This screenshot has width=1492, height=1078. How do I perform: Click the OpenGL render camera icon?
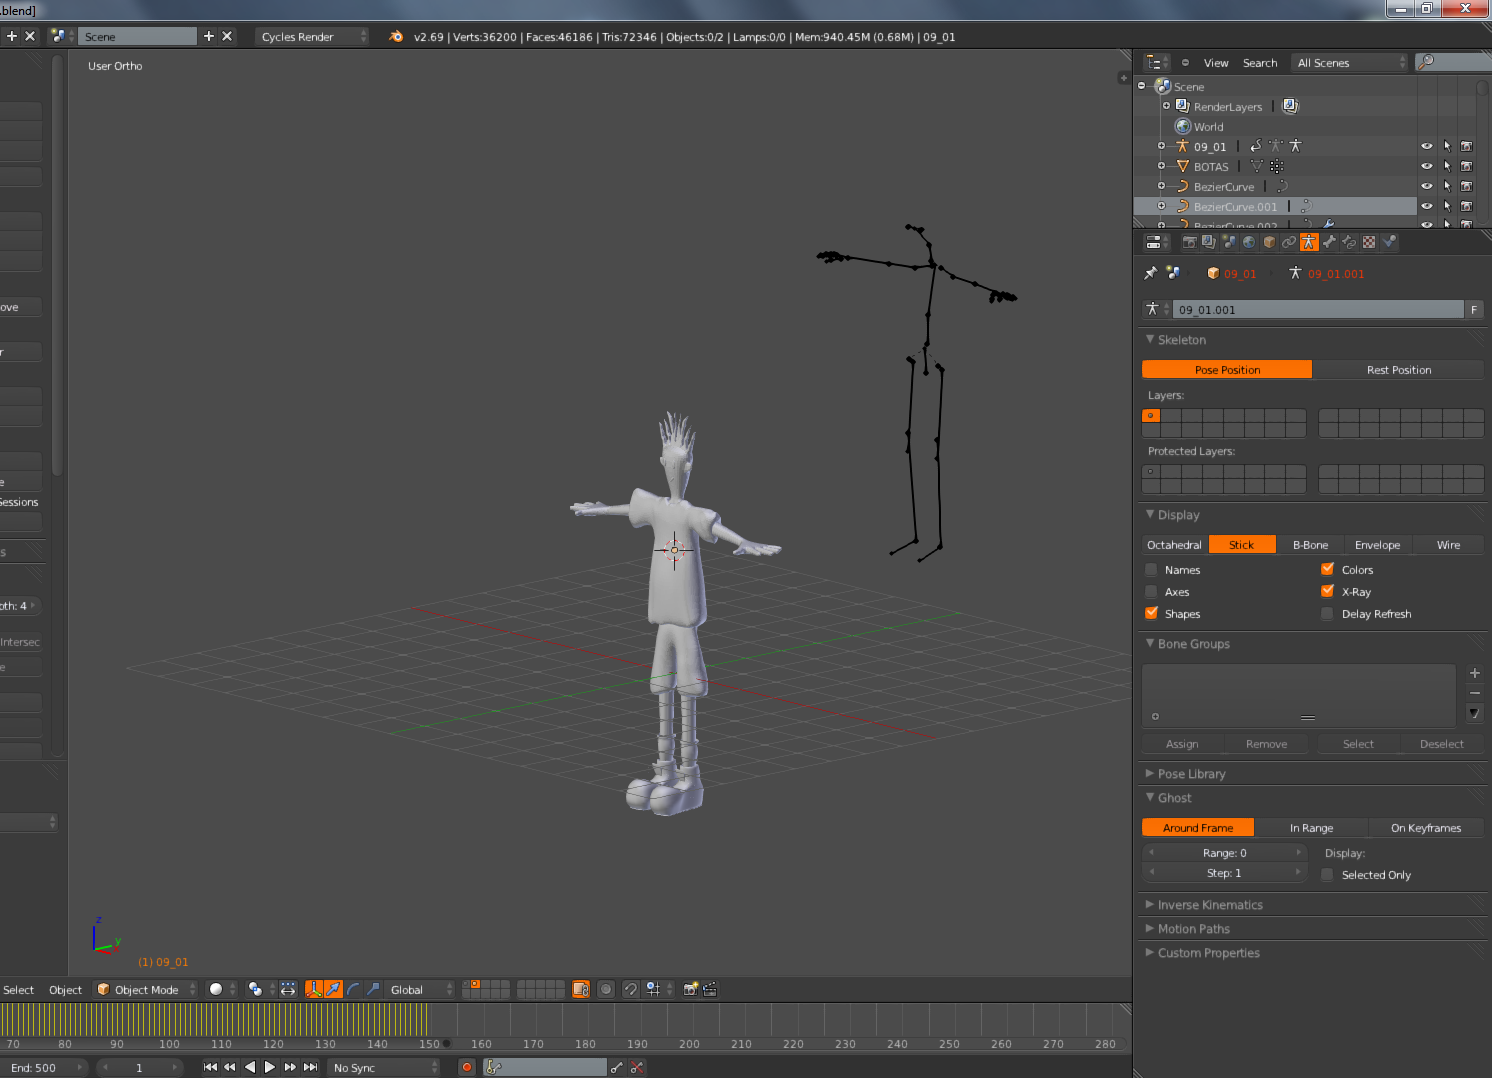690,989
